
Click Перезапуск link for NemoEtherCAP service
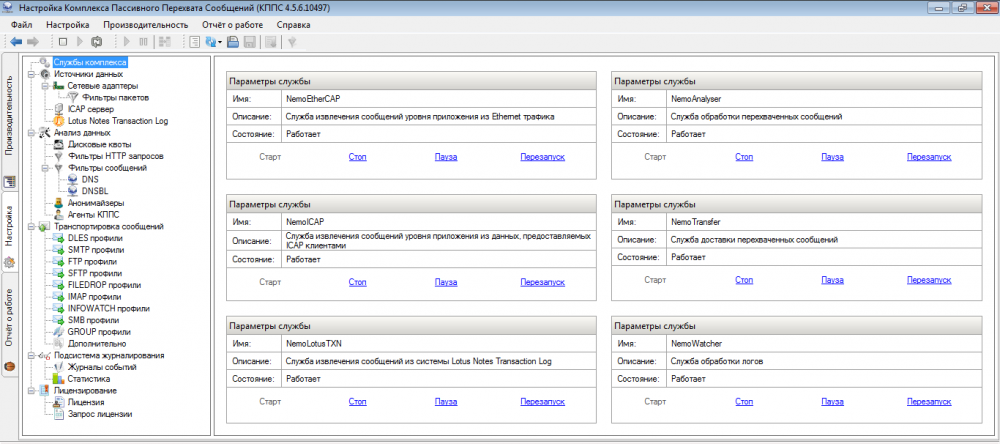click(543, 157)
